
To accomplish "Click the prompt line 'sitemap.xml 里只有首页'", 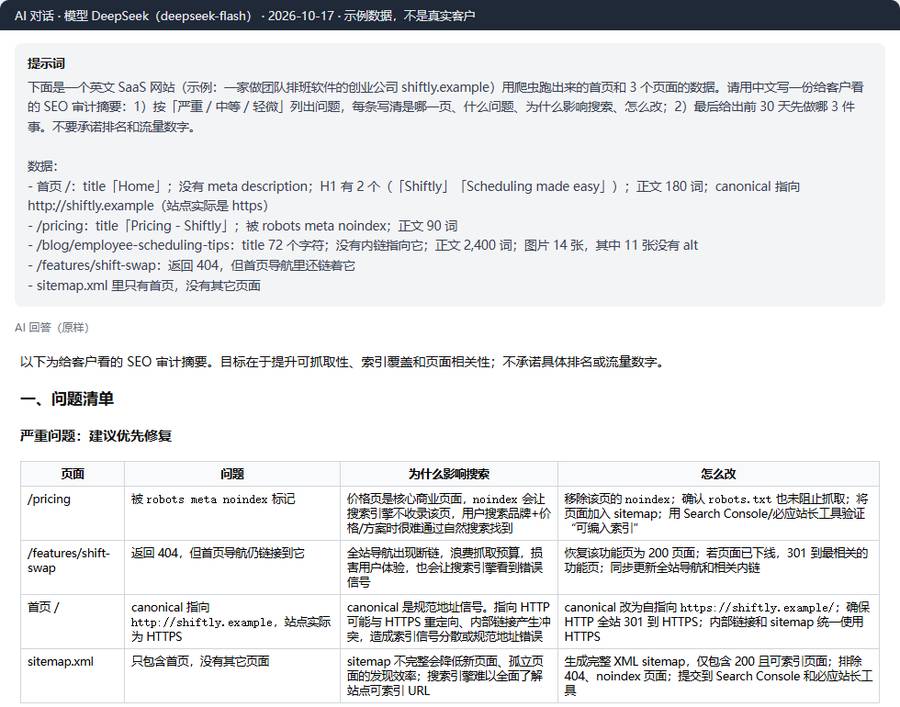I will point(144,285).
